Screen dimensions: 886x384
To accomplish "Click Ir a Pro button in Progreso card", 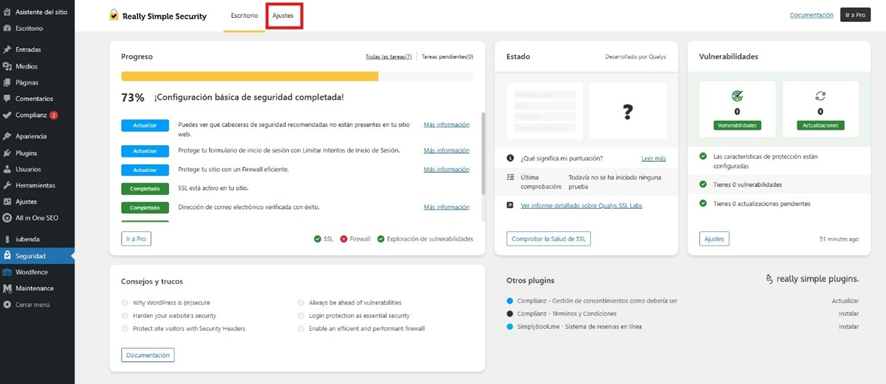I will (x=136, y=239).
